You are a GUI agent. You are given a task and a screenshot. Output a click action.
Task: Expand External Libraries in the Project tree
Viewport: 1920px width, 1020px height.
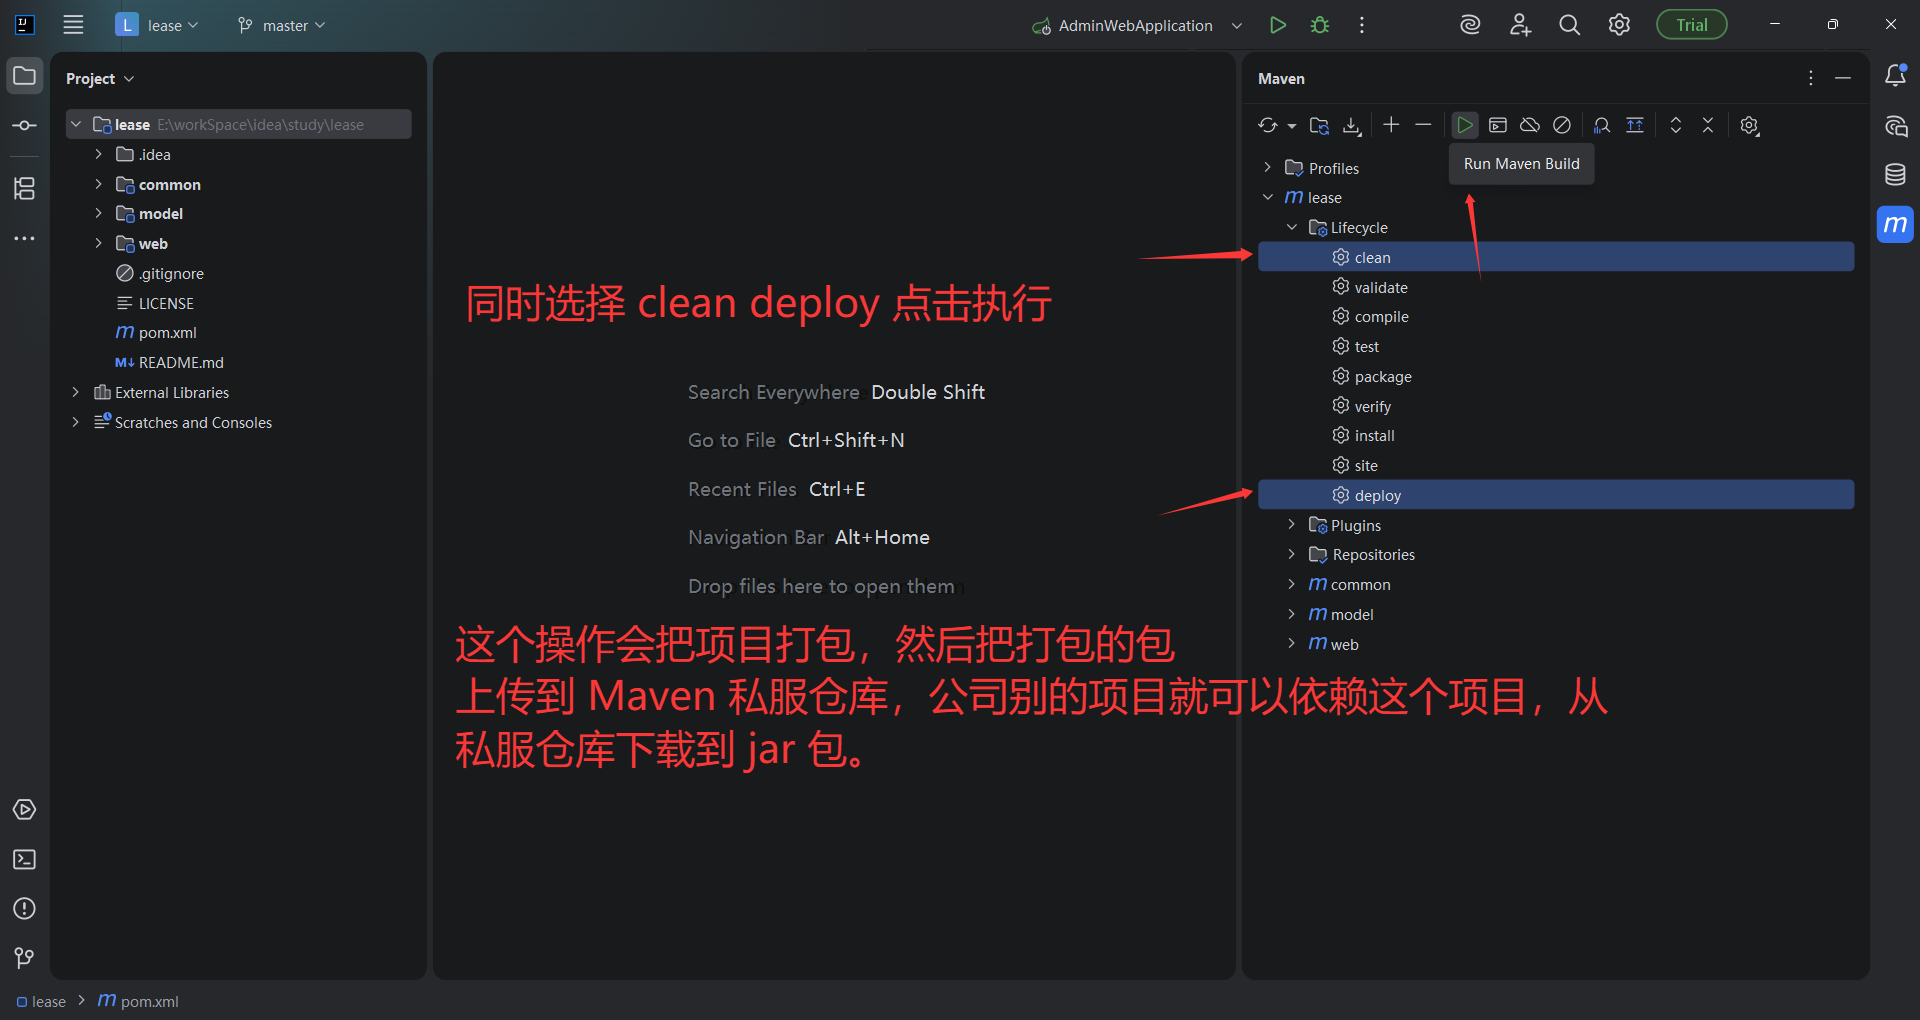[x=75, y=392]
